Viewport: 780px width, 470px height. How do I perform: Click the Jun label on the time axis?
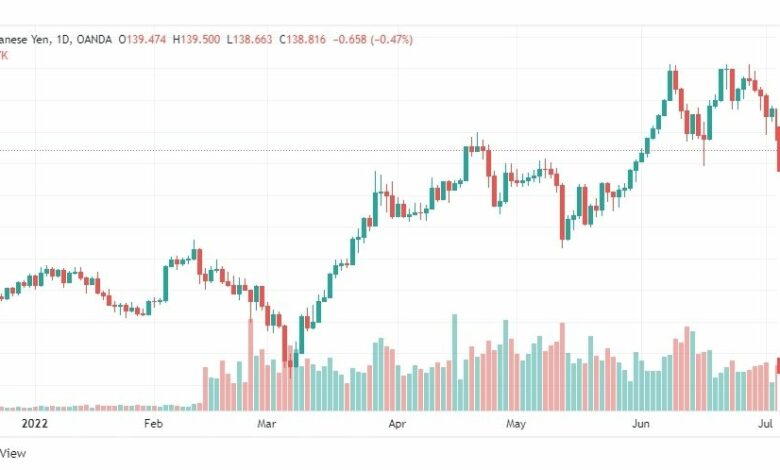click(641, 424)
